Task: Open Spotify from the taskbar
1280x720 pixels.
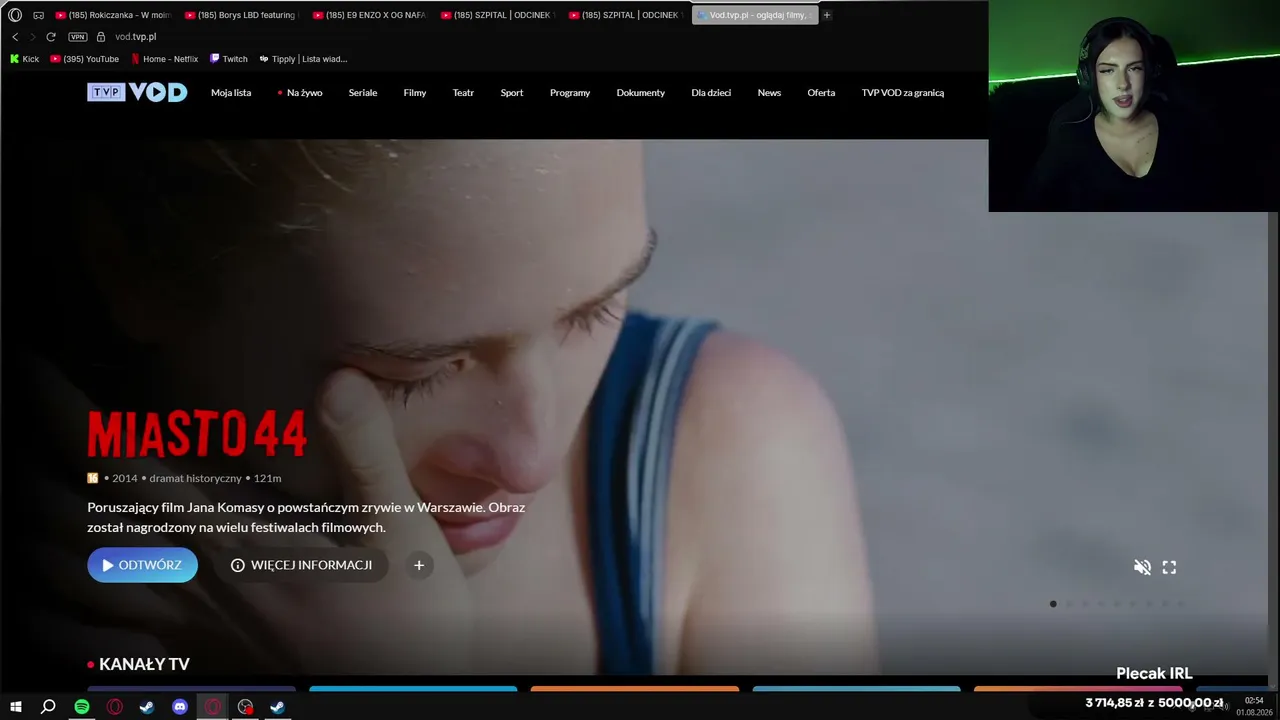Action: tap(82, 707)
